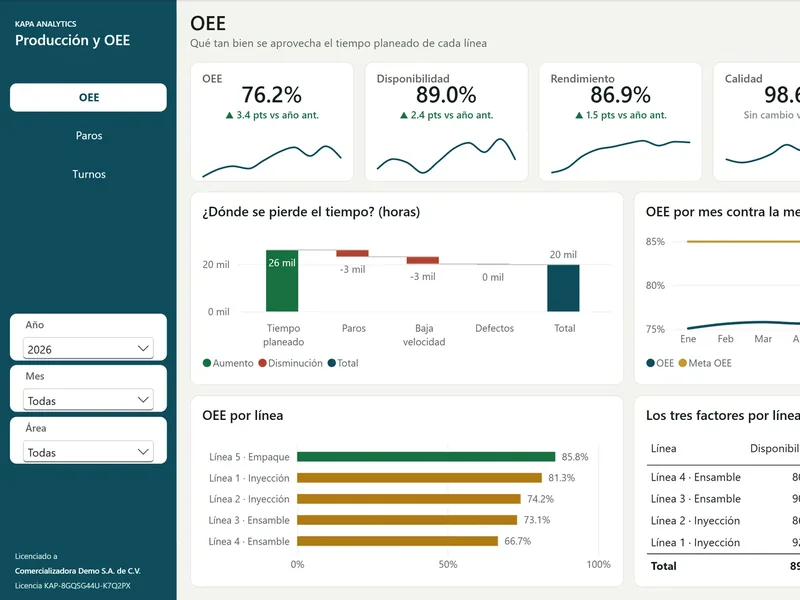Click Comercializadora Demo S.A. de C.V. text
This screenshot has width=800, height=600.
point(78,571)
